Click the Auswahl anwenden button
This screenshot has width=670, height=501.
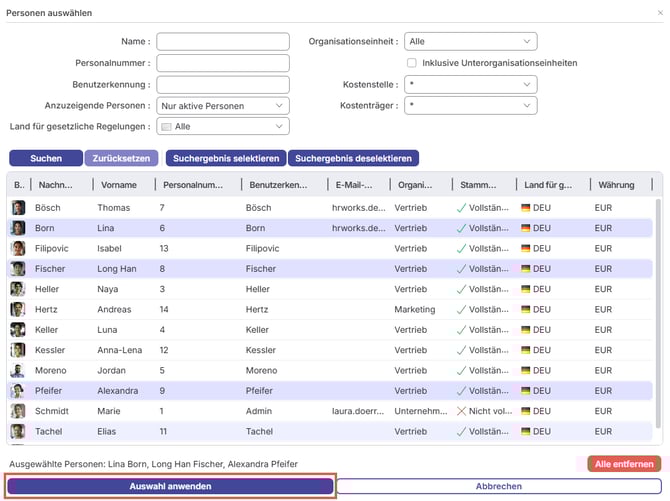pyautogui.click(x=170, y=486)
